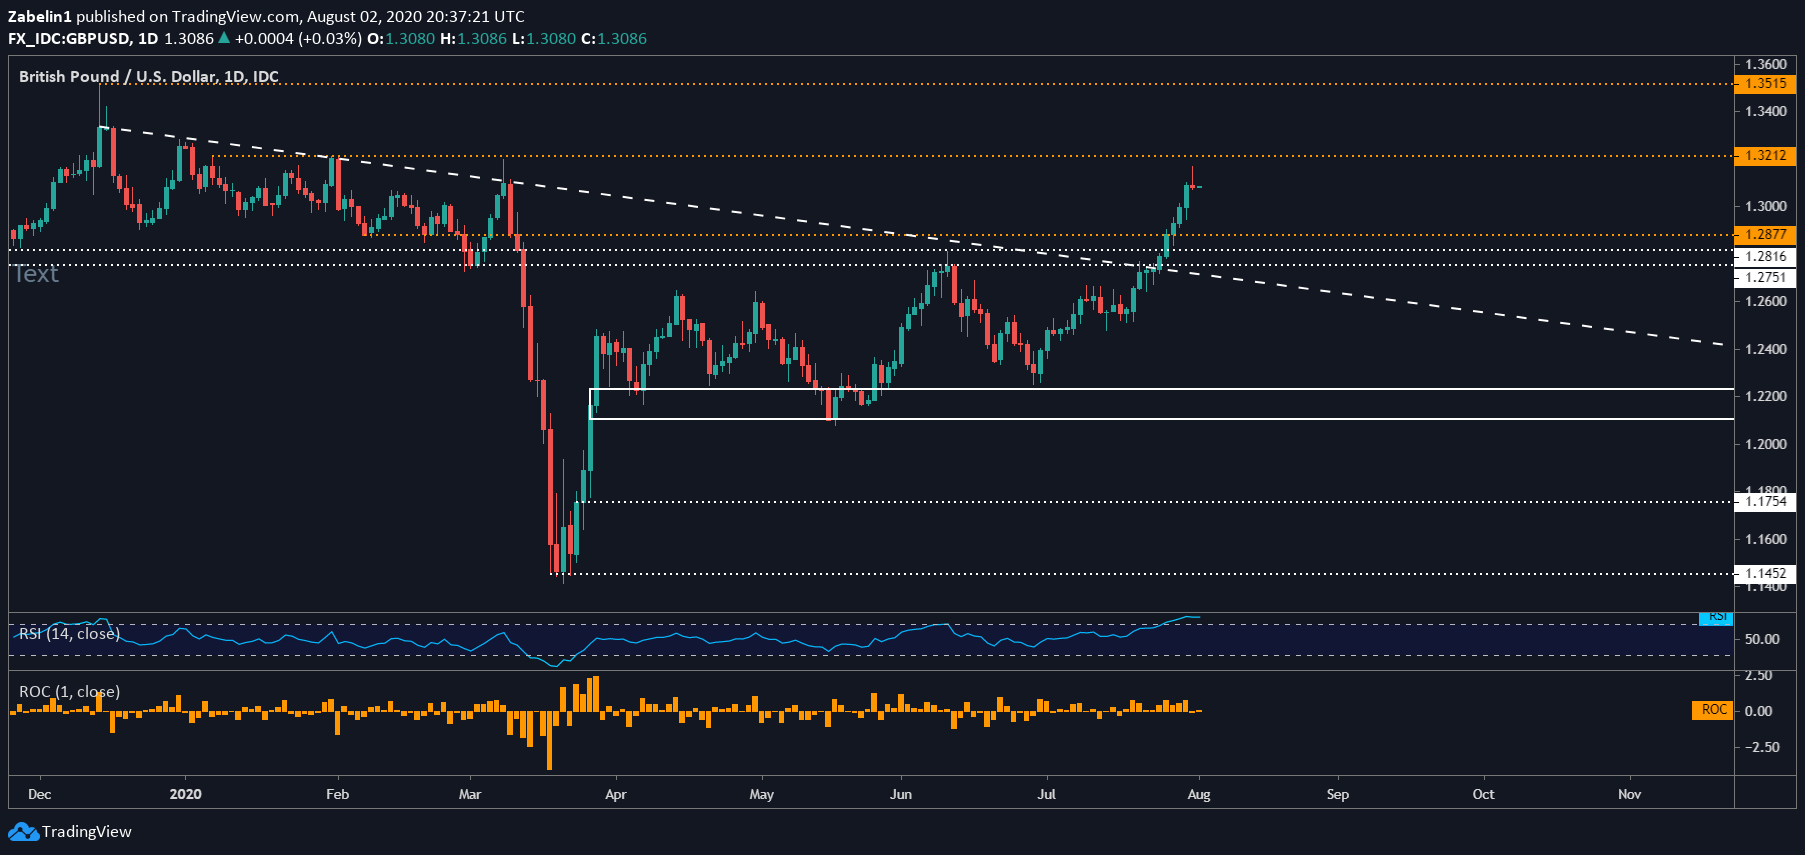
Task: Click the TradingView wordmark at bottom left
Action: coord(87,832)
